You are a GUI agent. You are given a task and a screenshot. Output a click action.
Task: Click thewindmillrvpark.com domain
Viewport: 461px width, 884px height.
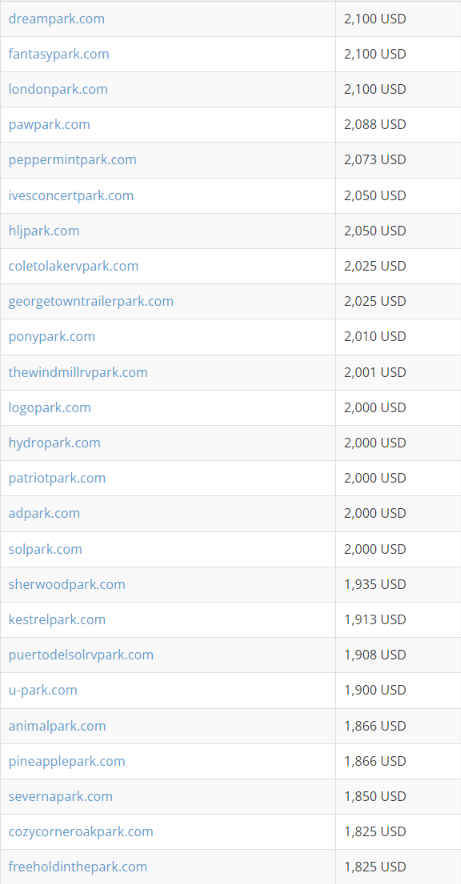click(x=78, y=372)
